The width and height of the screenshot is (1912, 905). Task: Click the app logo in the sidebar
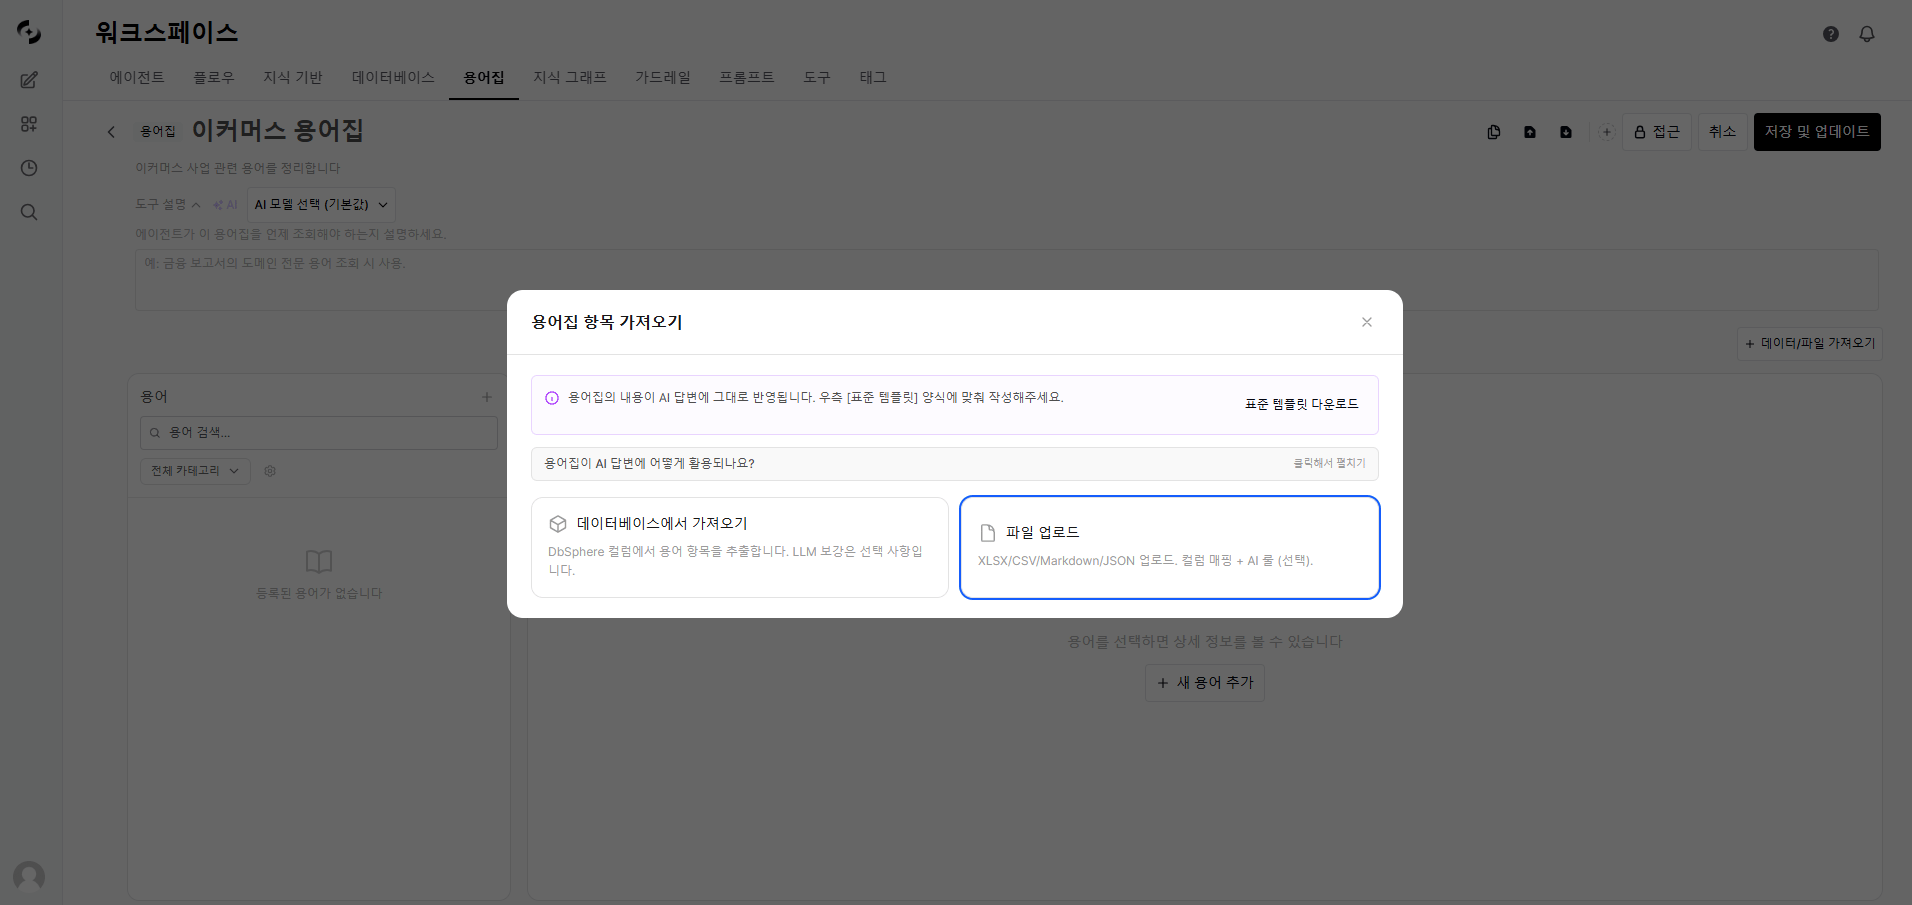pyautogui.click(x=29, y=32)
